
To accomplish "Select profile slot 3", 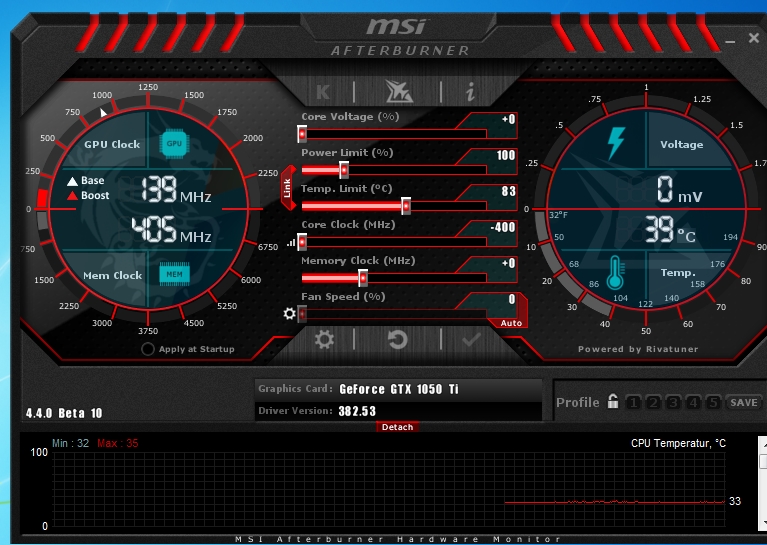I will click(x=673, y=402).
